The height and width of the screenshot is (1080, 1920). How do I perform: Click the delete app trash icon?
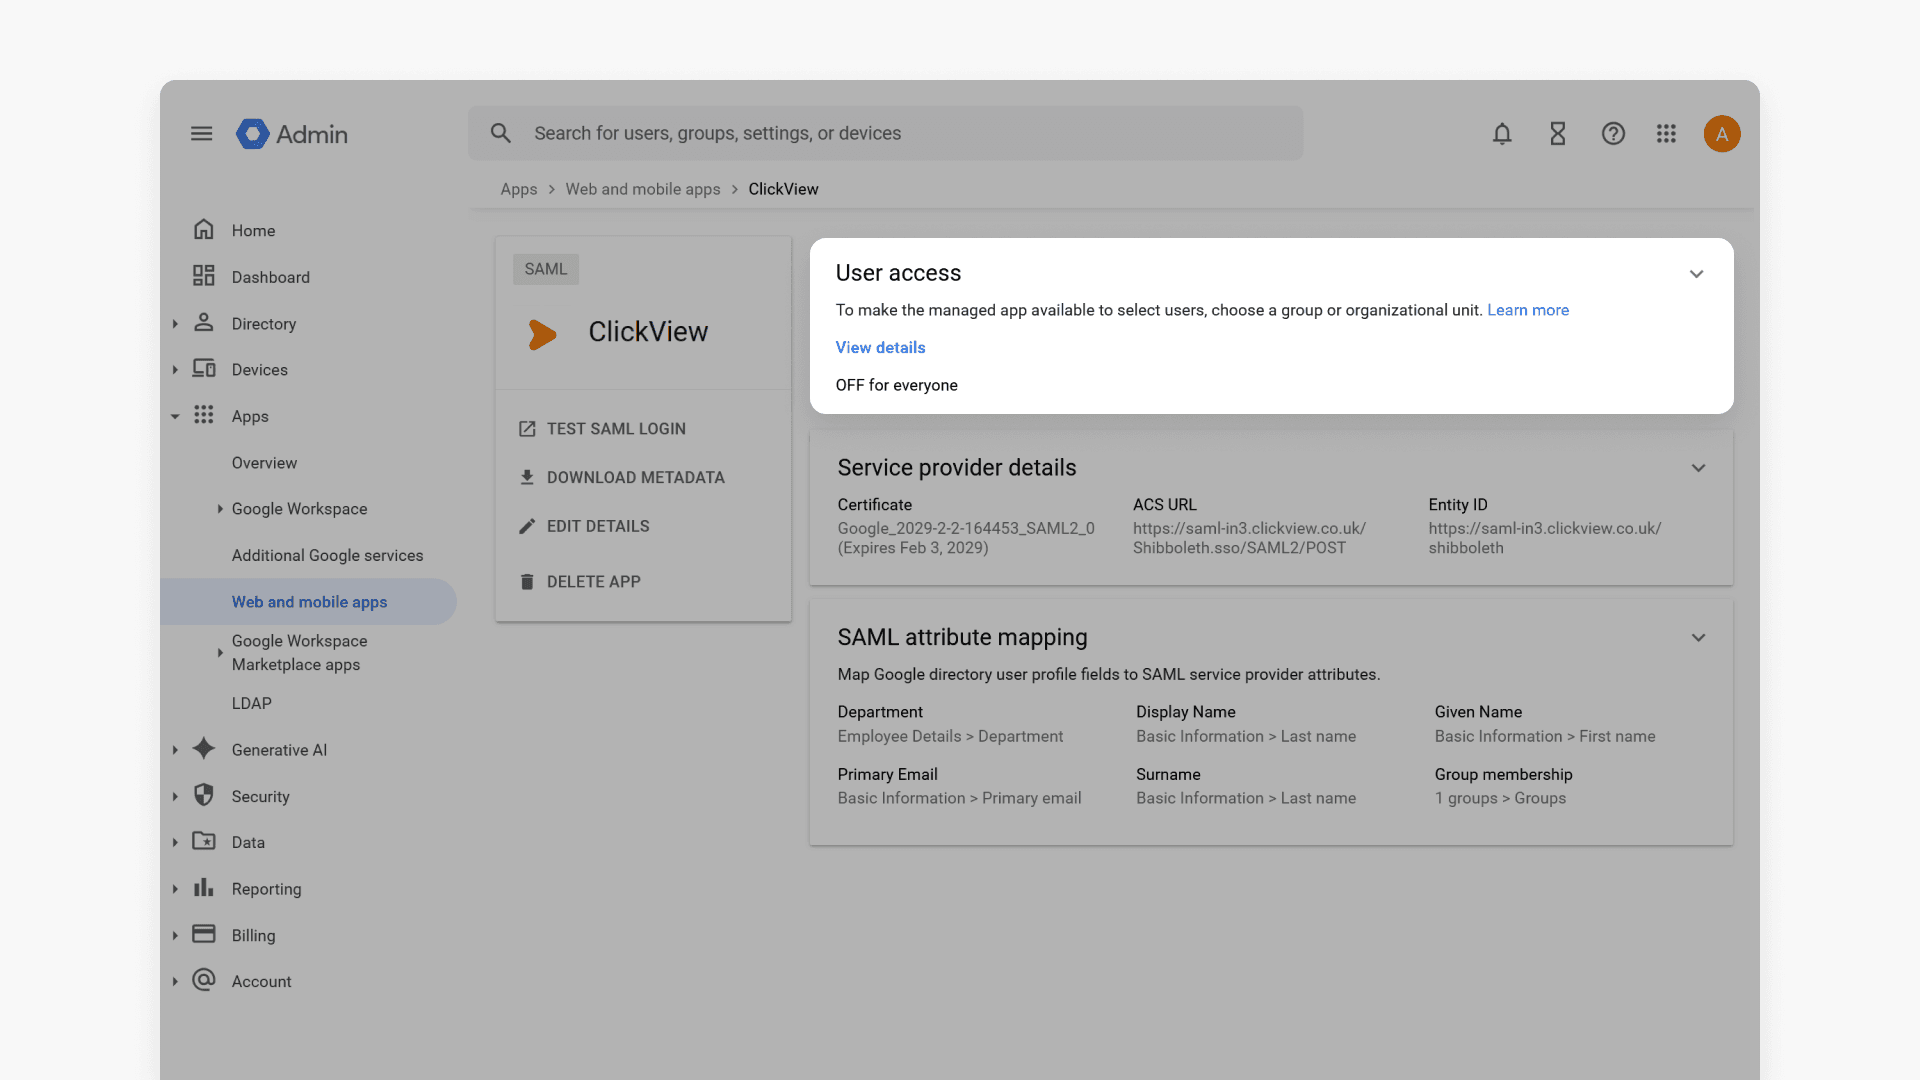(527, 582)
